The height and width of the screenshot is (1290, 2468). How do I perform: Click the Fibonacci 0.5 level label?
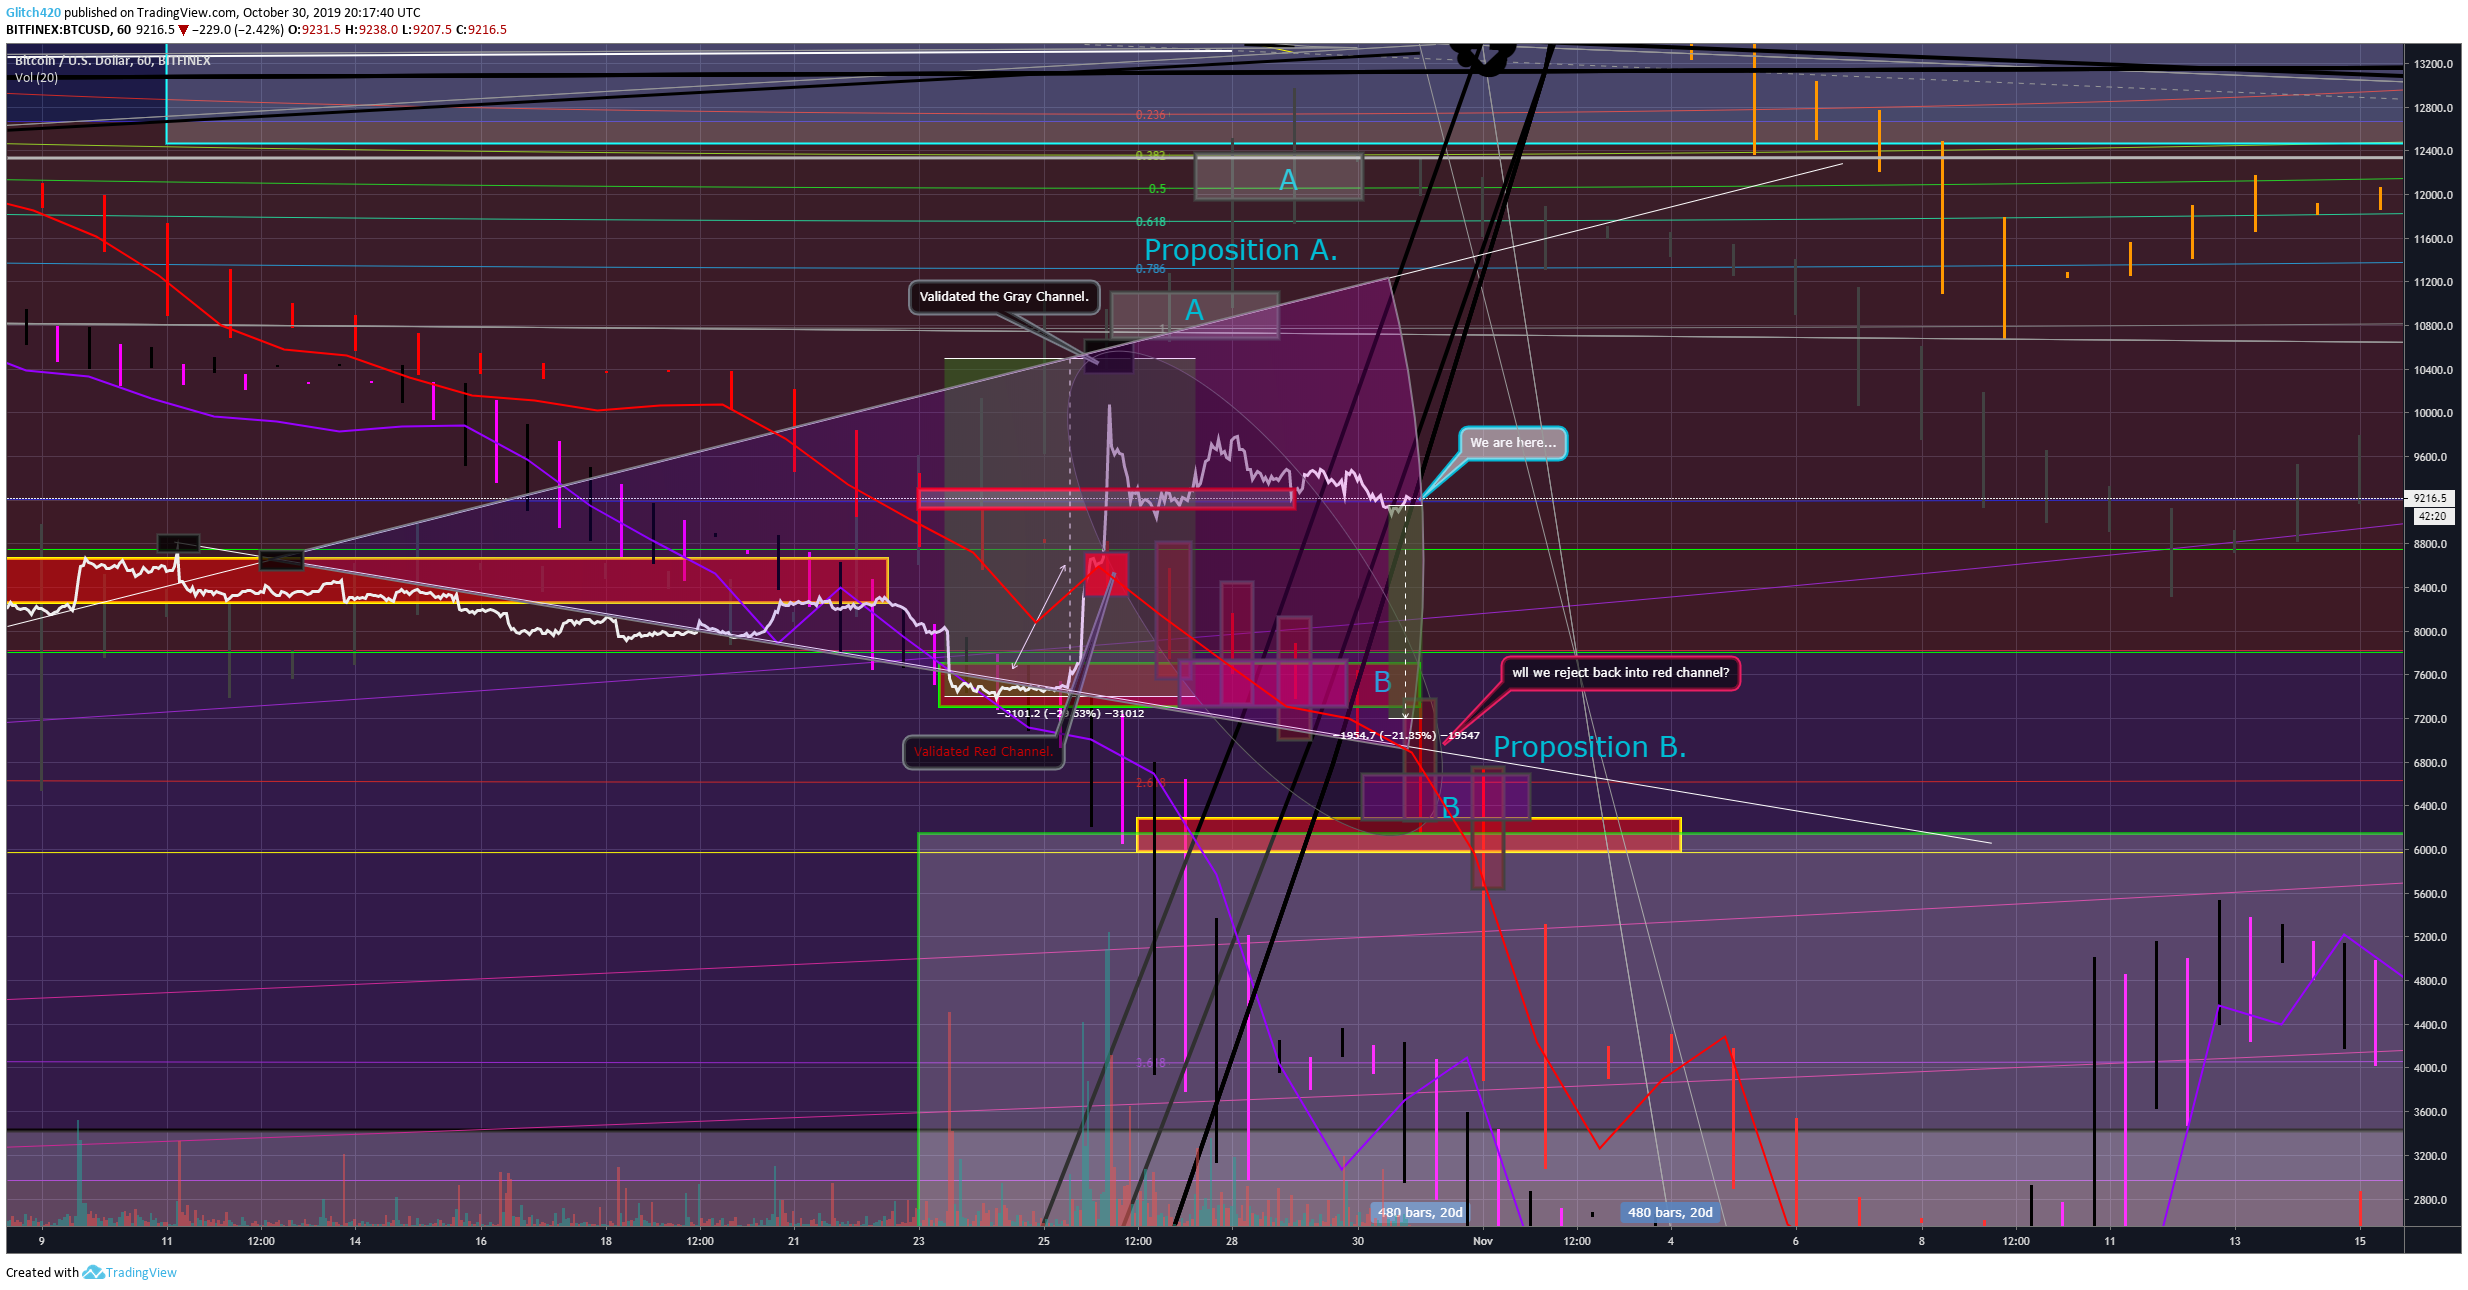coord(1157,189)
